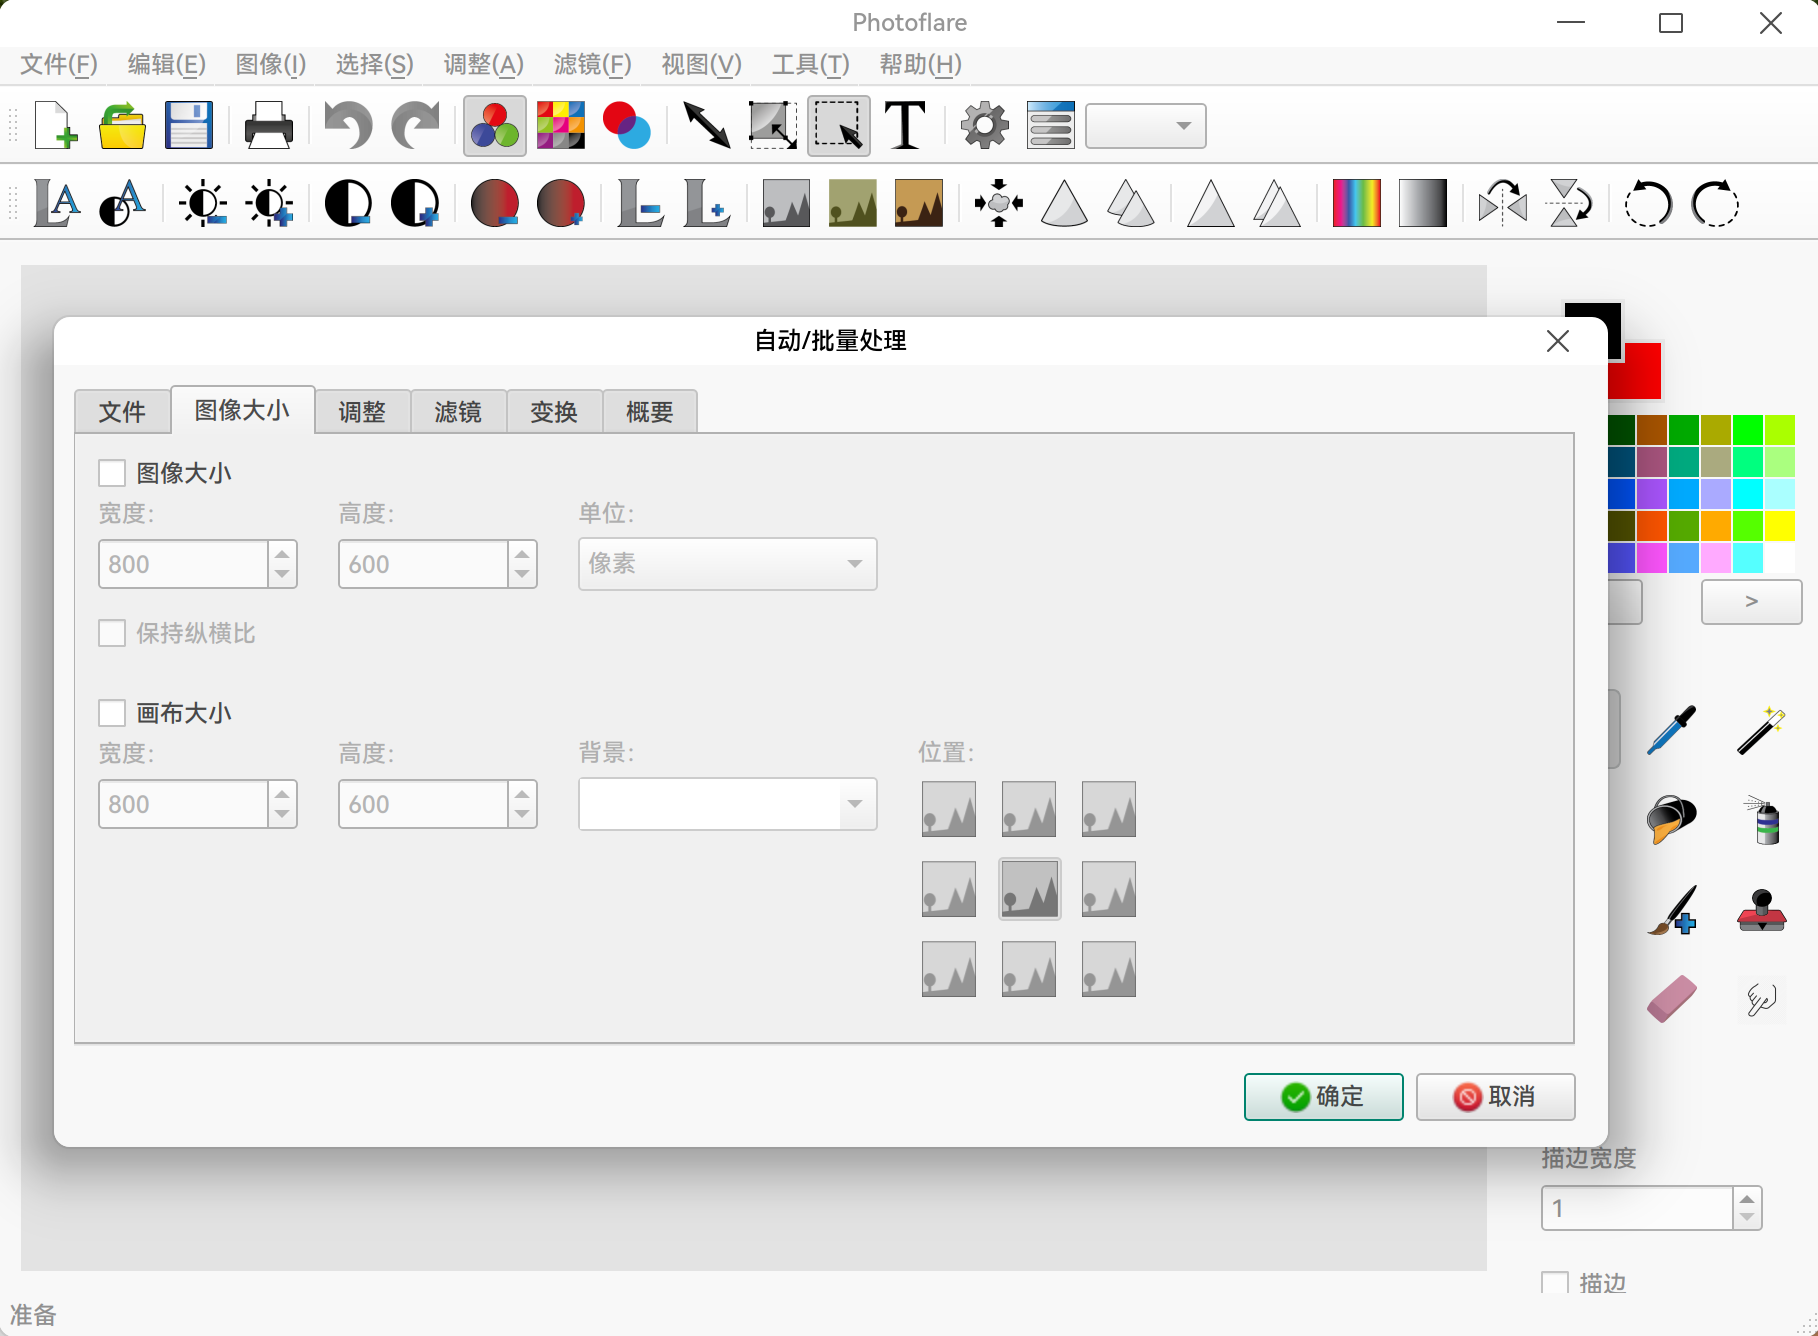Viewport: 1818px width, 1336px height.
Task: Enable the 图像大小 checkbox
Action: (112, 473)
